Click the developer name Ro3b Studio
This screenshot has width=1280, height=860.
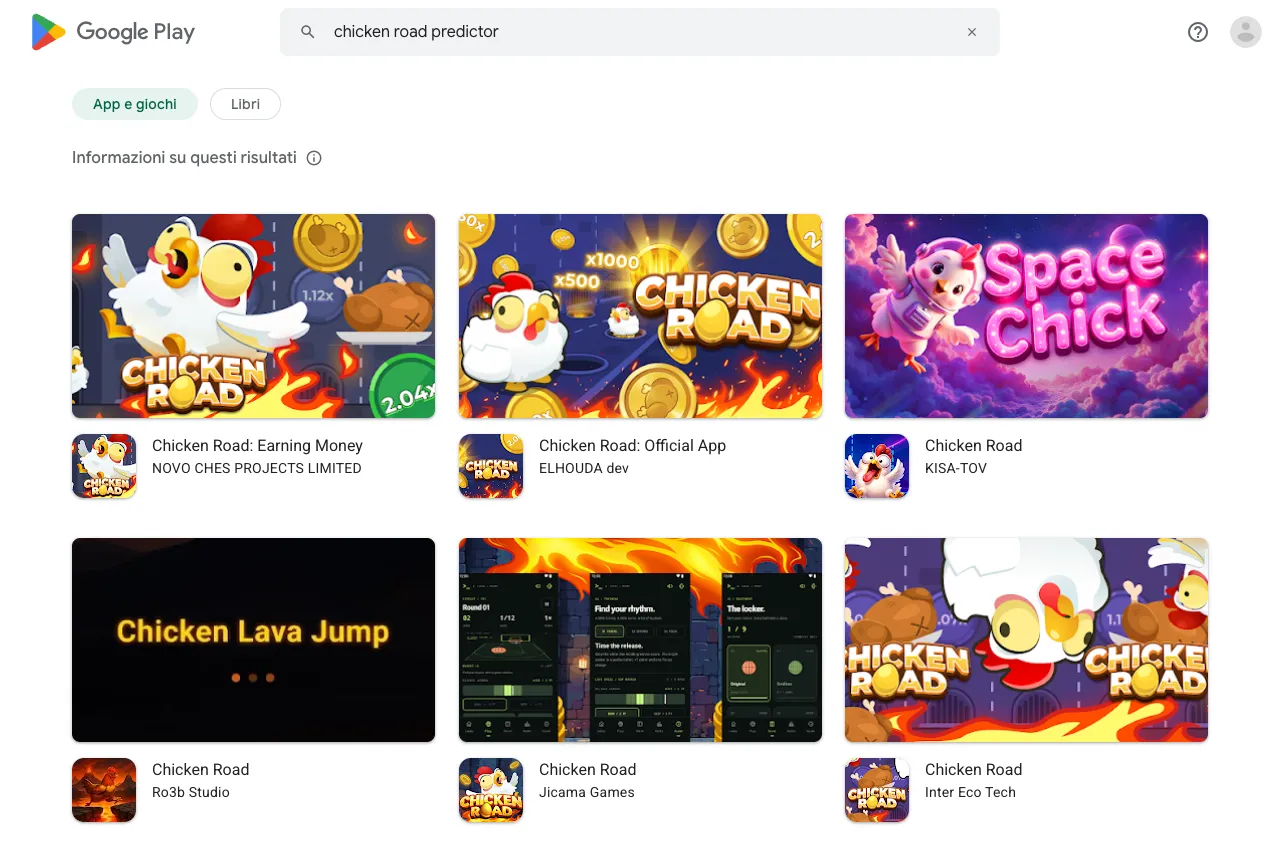pos(191,792)
